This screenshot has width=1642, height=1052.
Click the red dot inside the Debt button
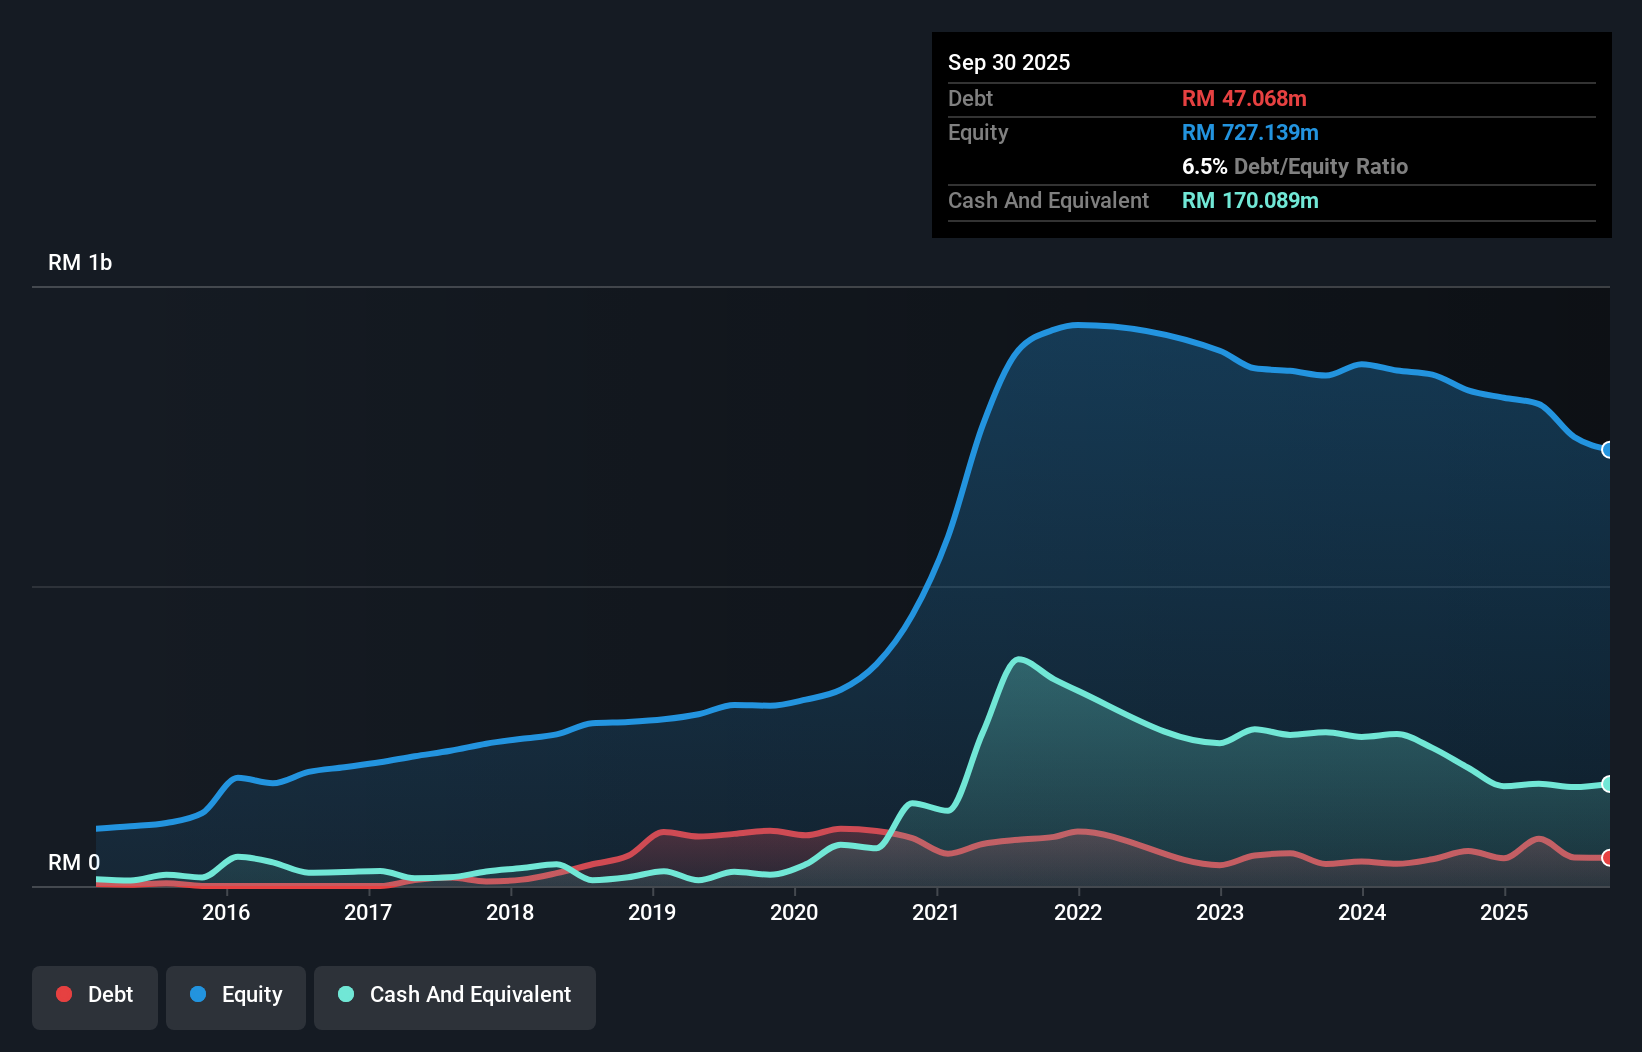(64, 994)
